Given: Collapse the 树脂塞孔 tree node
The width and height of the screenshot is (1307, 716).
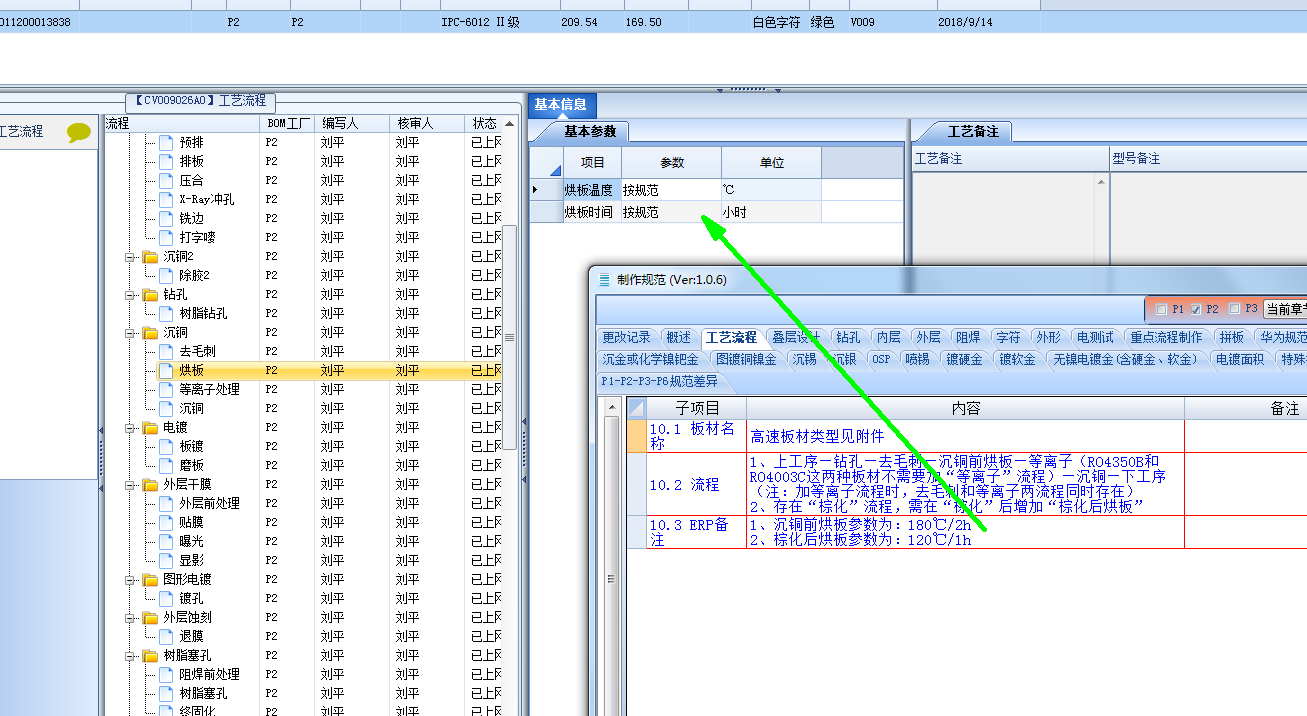Looking at the screenshot, I should [130, 656].
